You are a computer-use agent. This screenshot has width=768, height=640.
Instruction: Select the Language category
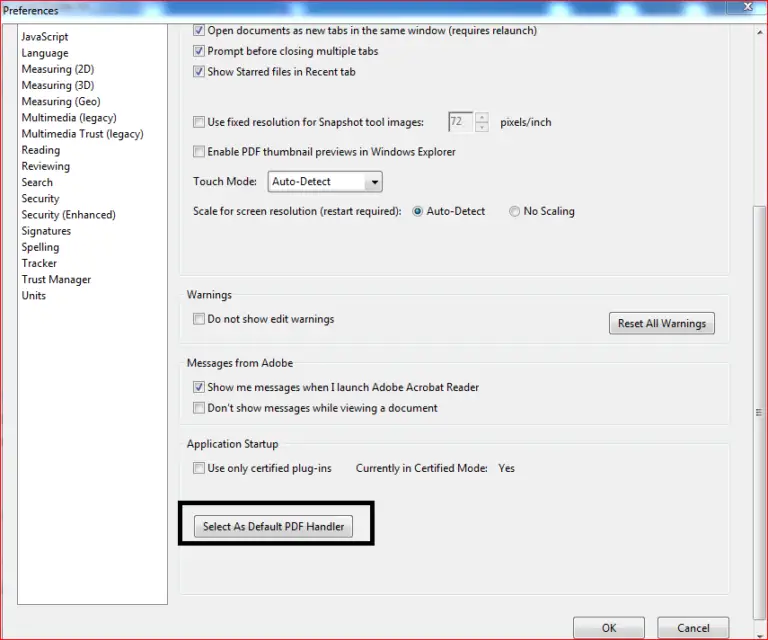click(x=45, y=53)
